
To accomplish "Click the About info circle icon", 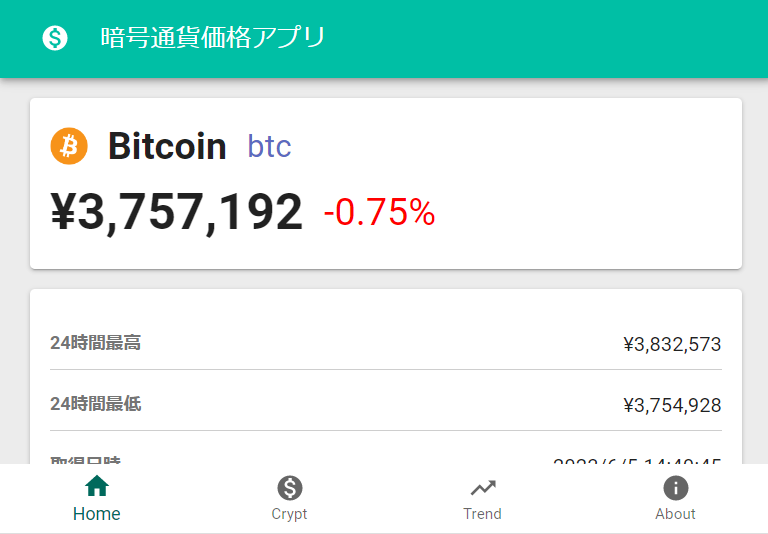I will 675,487.
